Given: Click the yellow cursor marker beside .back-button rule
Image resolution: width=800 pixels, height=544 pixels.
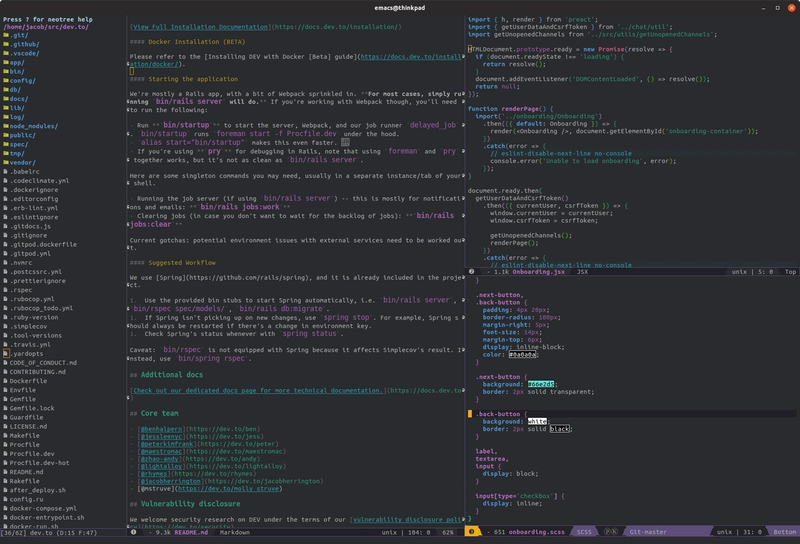Looking at the screenshot, I should 470,414.
